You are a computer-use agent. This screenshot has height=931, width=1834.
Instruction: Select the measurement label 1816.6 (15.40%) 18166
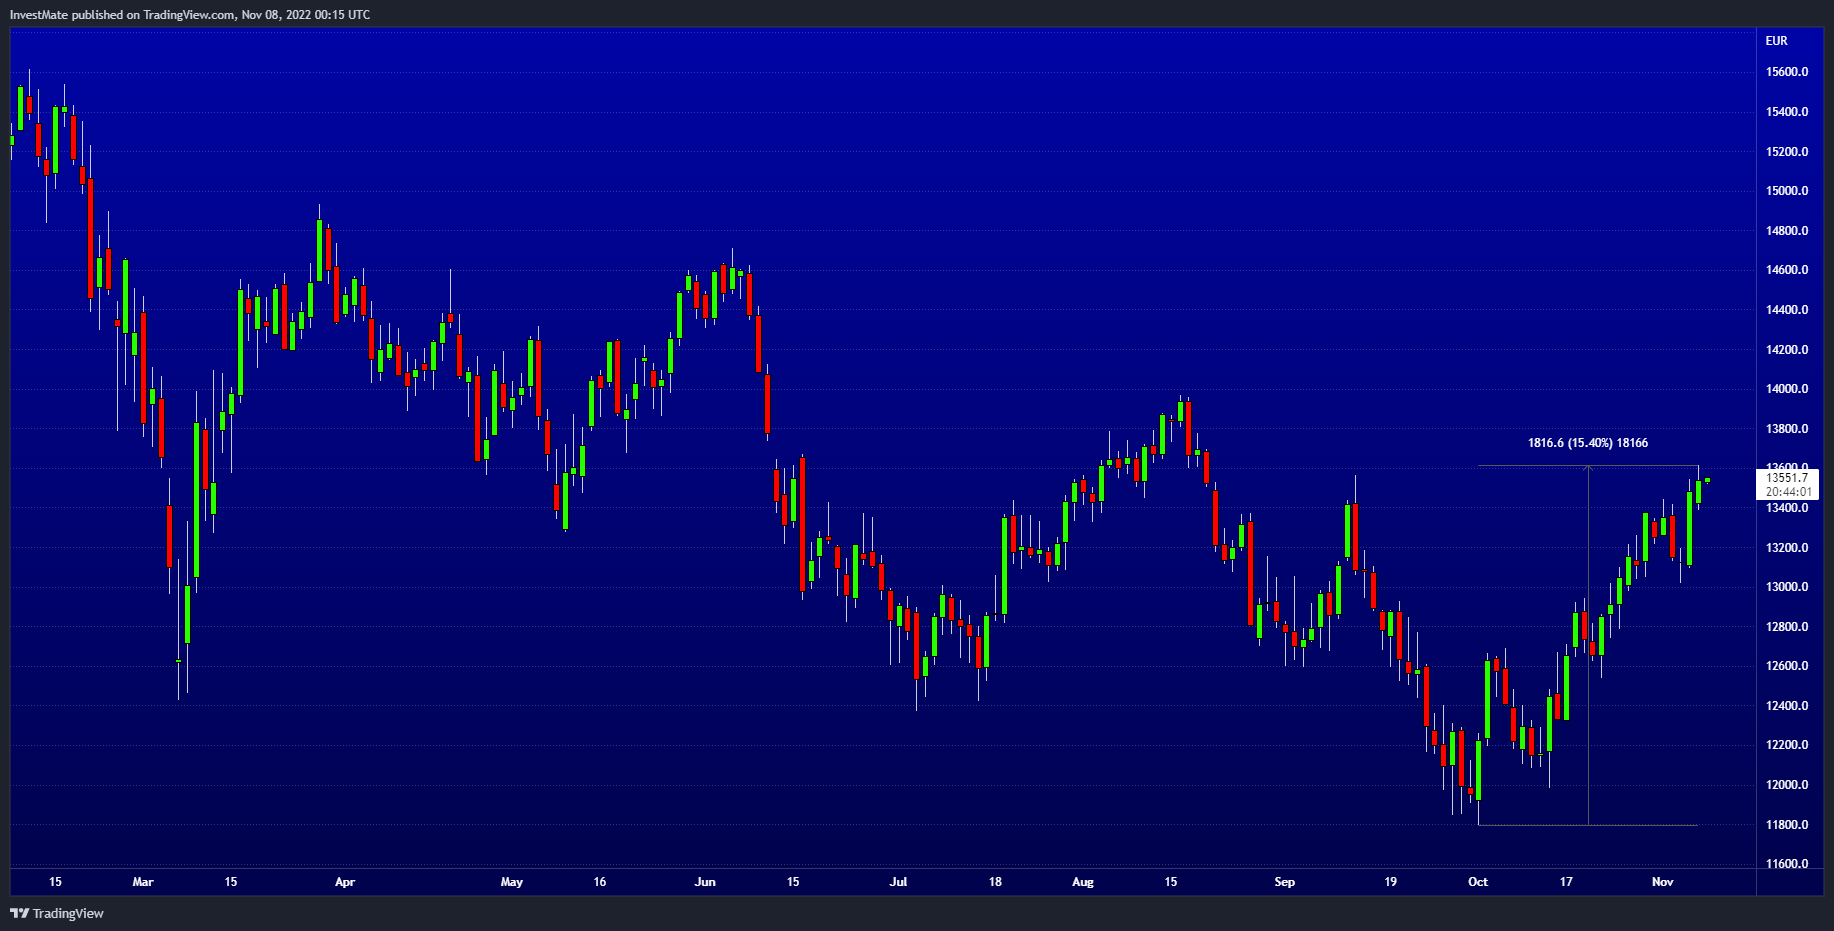(1588, 443)
